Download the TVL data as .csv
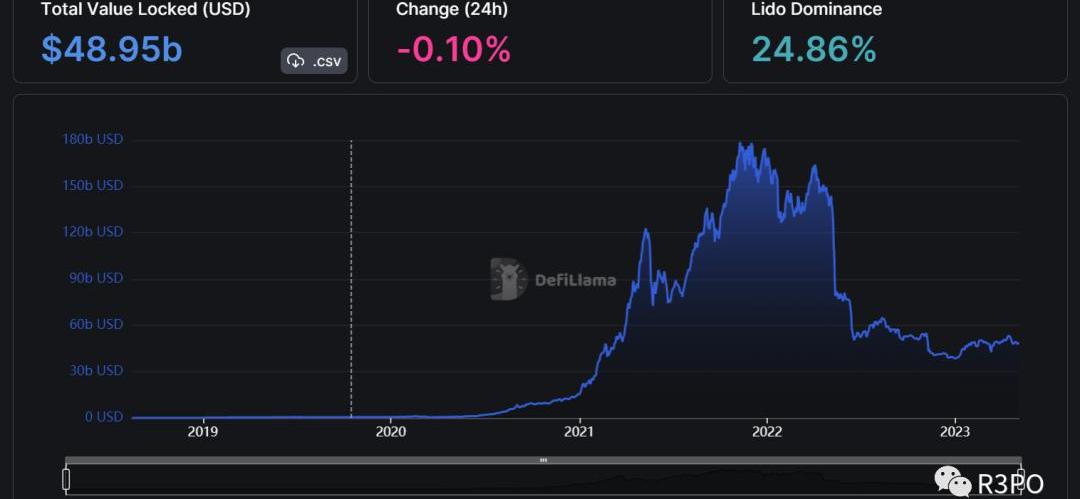The height and width of the screenshot is (499, 1080). (313, 61)
